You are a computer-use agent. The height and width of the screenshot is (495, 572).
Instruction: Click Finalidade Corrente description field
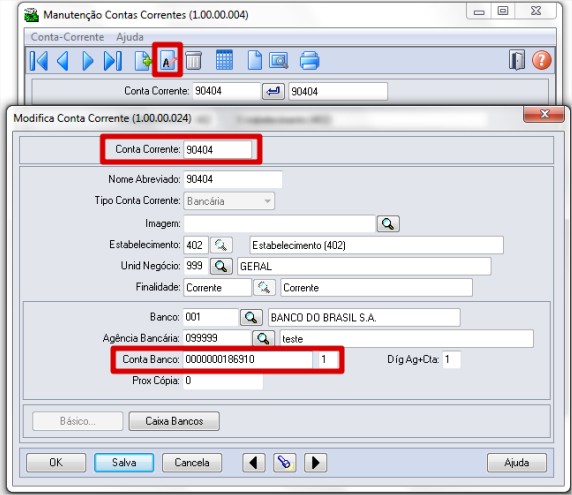point(376,287)
